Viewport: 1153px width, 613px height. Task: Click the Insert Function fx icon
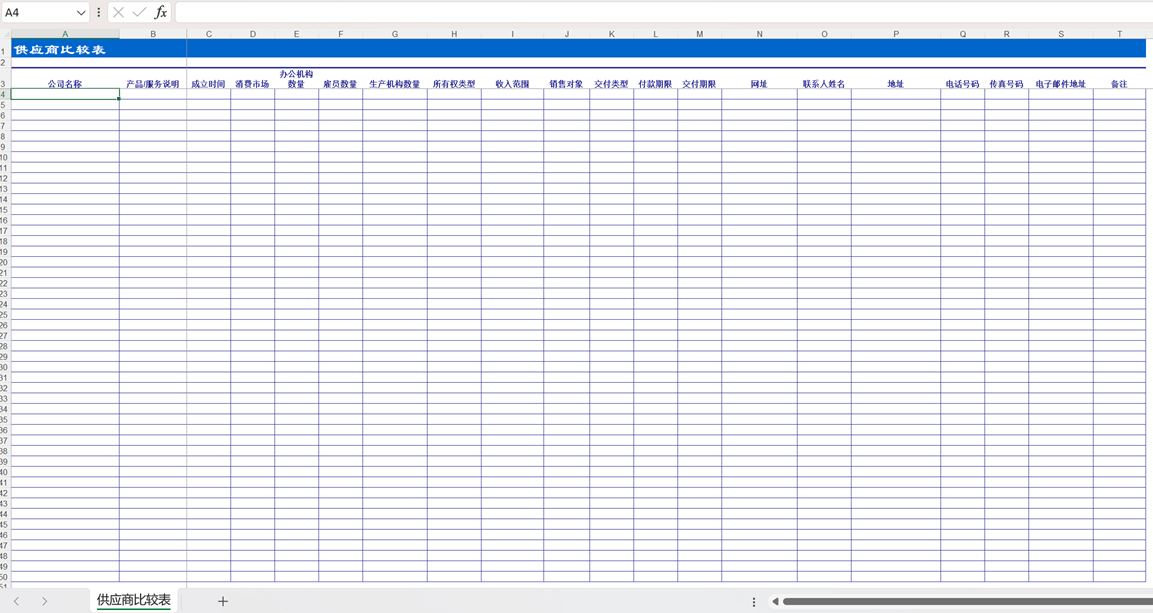[x=160, y=13]
